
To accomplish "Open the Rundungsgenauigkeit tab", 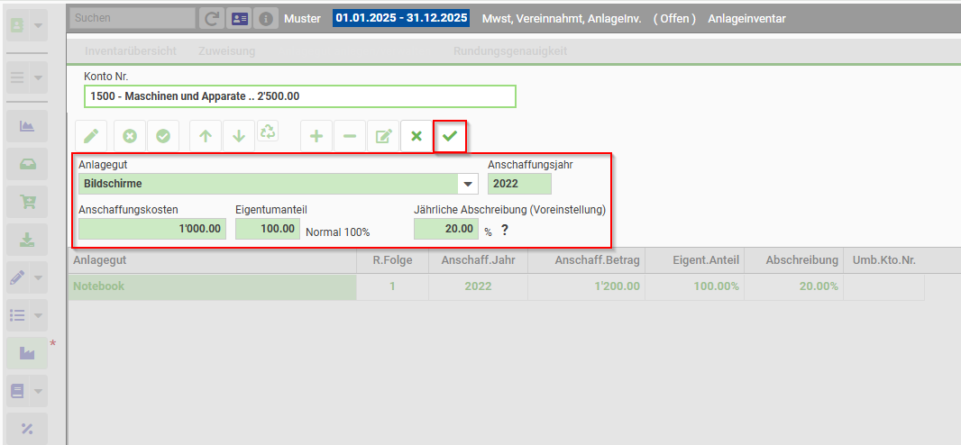I will click(510, 51).
